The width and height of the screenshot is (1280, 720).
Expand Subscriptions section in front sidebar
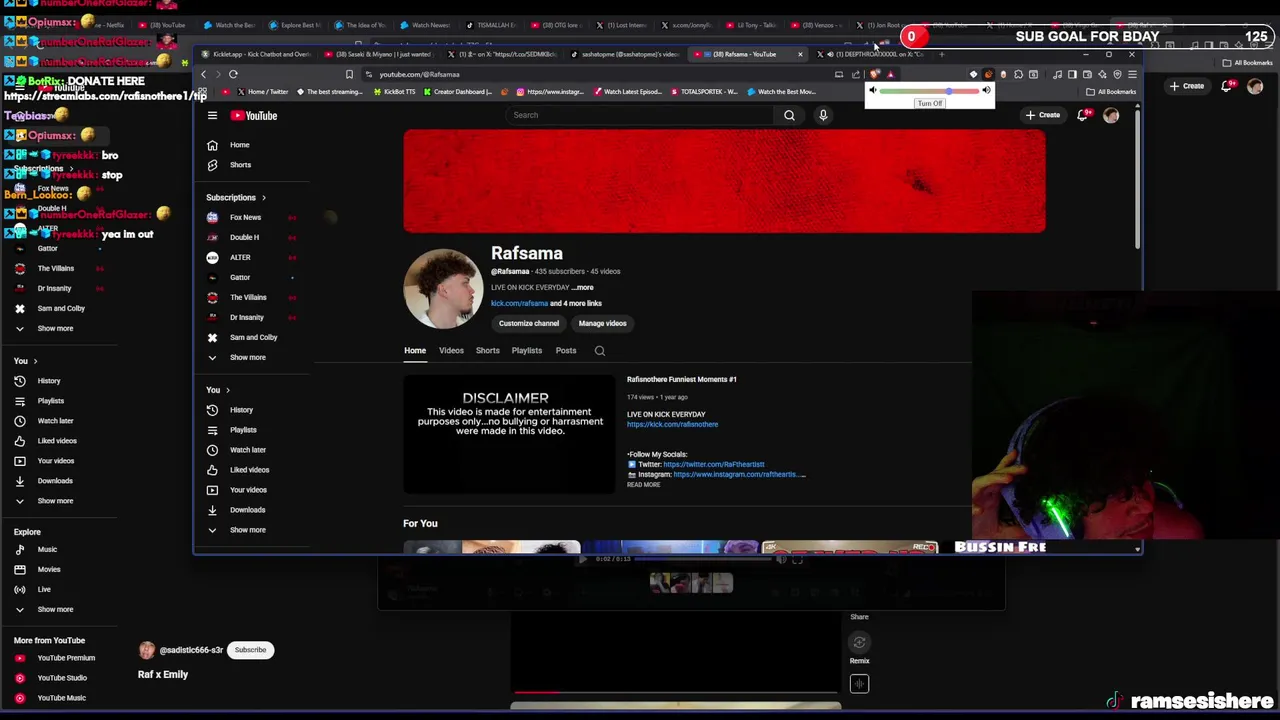[x=236, y=197]
